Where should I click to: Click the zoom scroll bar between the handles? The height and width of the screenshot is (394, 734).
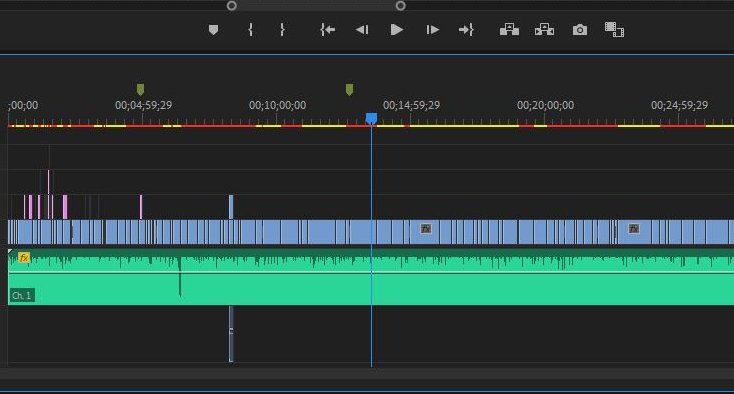[x=316, y=6]
